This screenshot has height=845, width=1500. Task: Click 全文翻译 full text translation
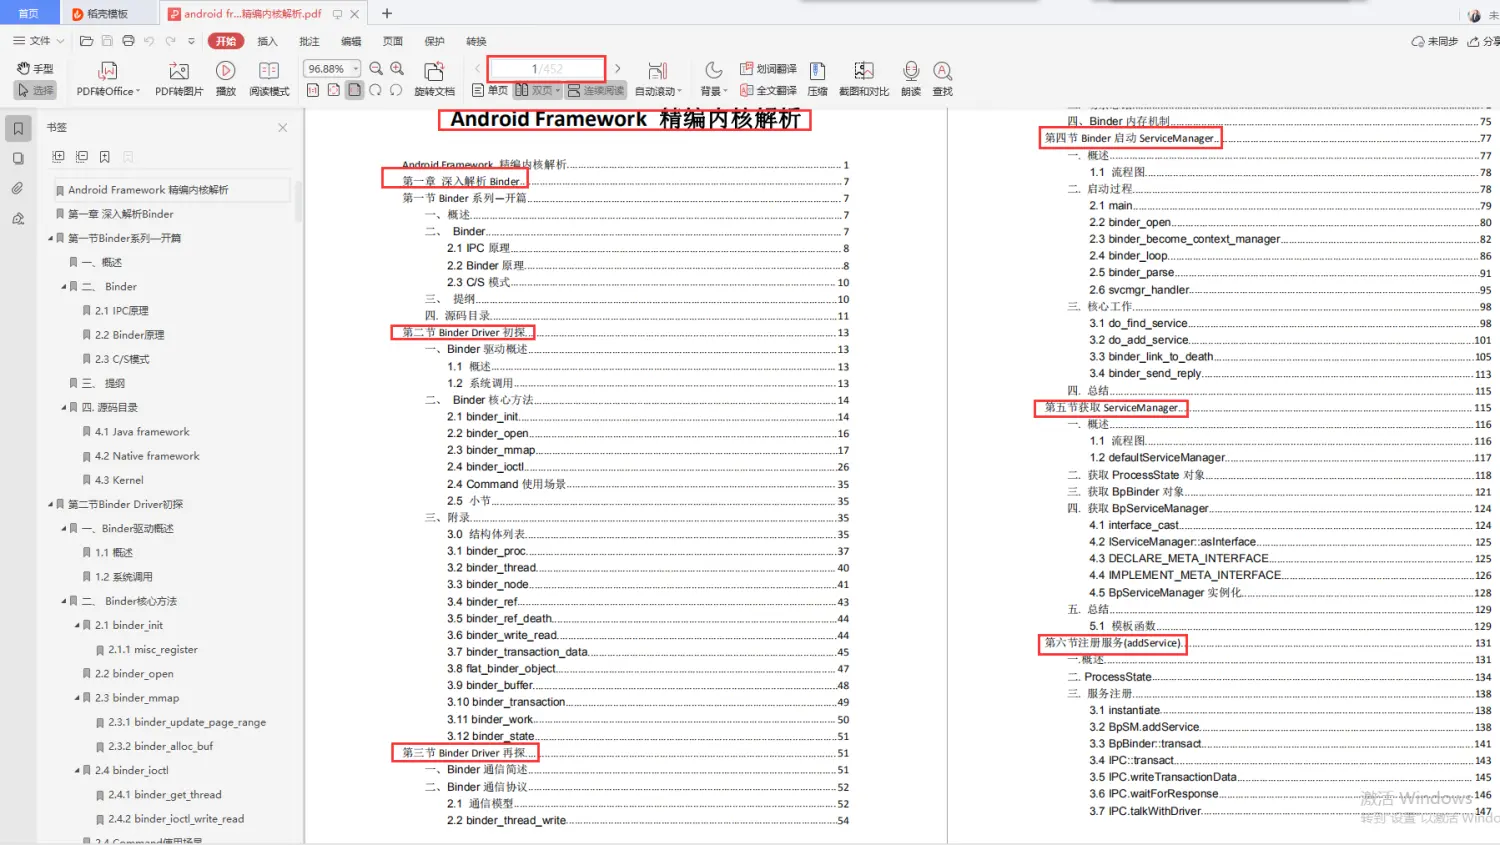[x=768, y=90]
